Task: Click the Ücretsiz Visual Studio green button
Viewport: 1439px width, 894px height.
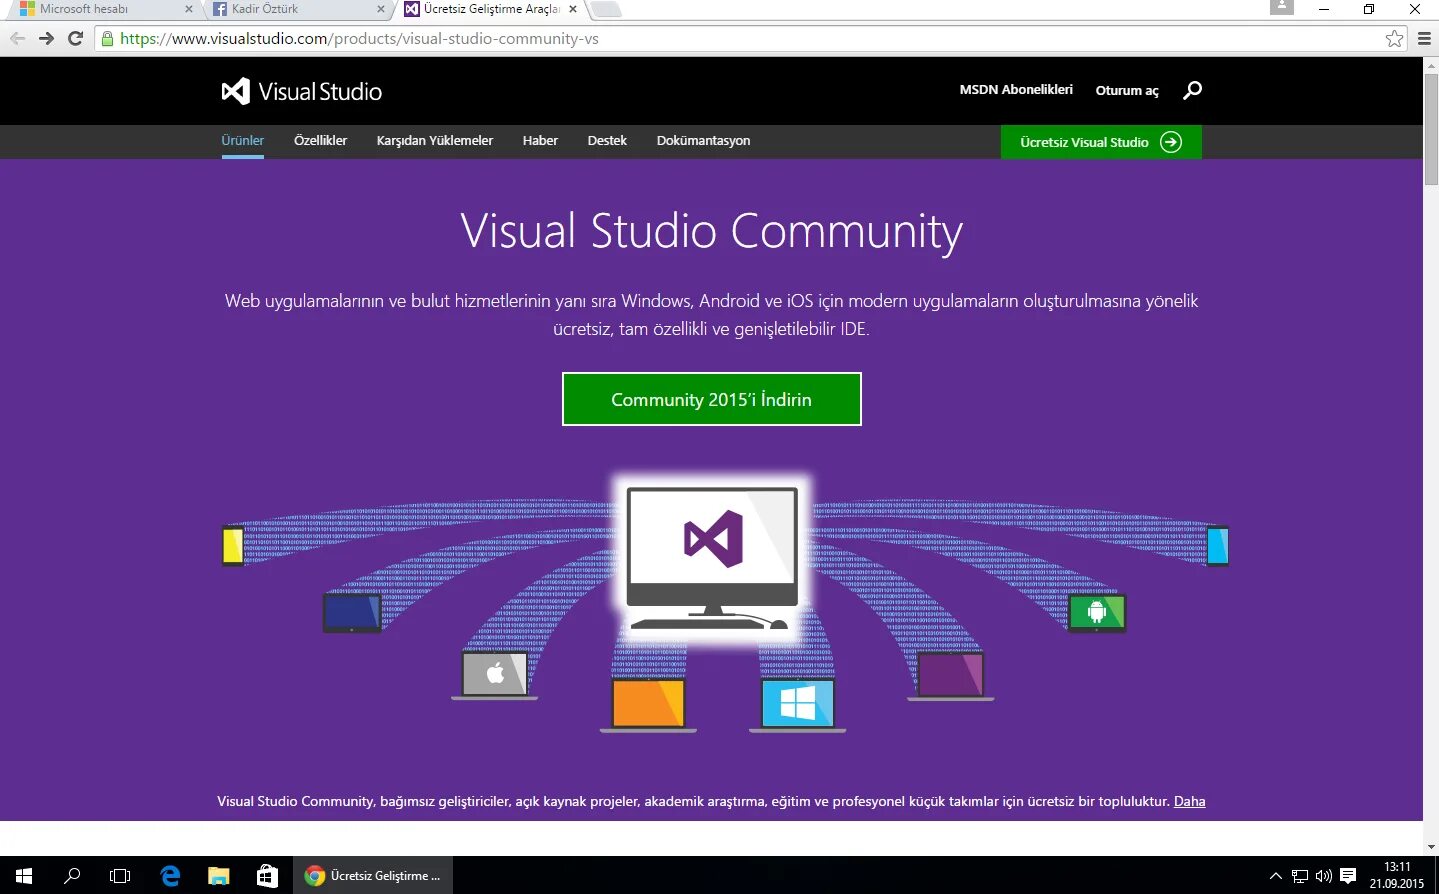Action: [1101, 142]
